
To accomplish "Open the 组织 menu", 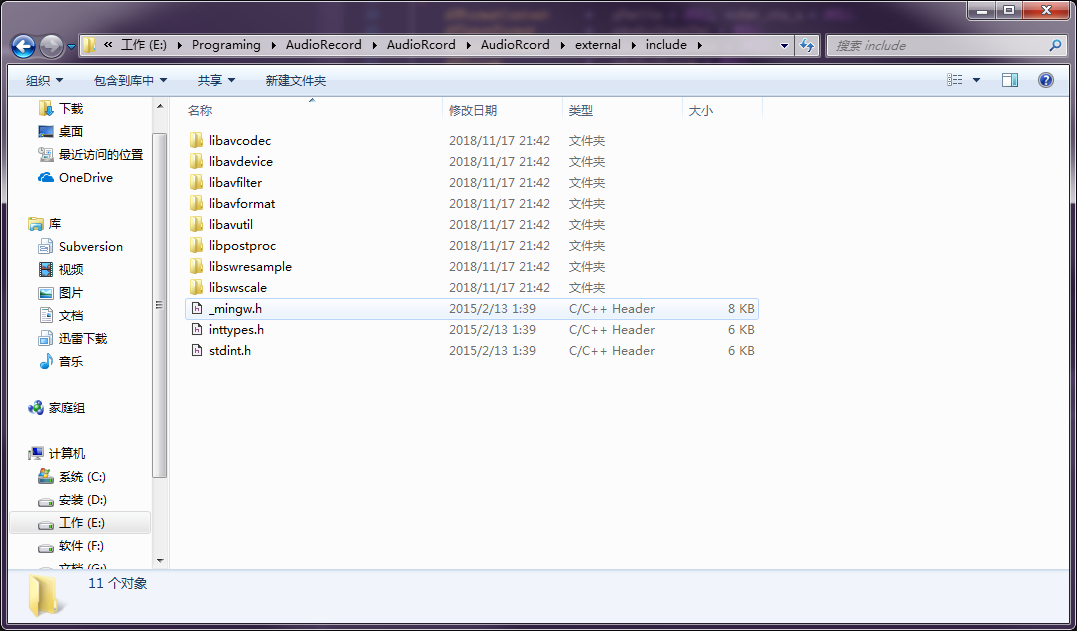I will (x=44, y=80).
